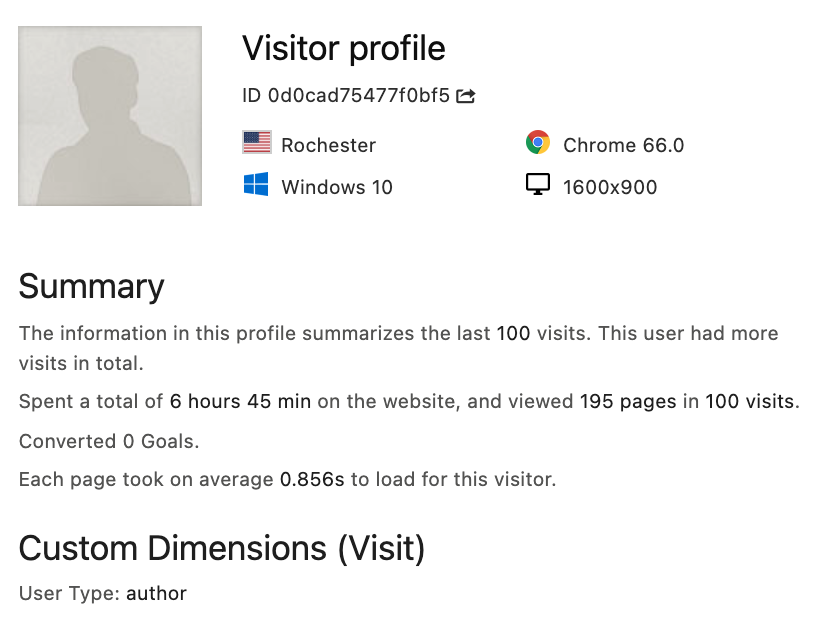The image size is (820, 620).
Task: Click the Visitor profile heading
Action: point(343,48)
